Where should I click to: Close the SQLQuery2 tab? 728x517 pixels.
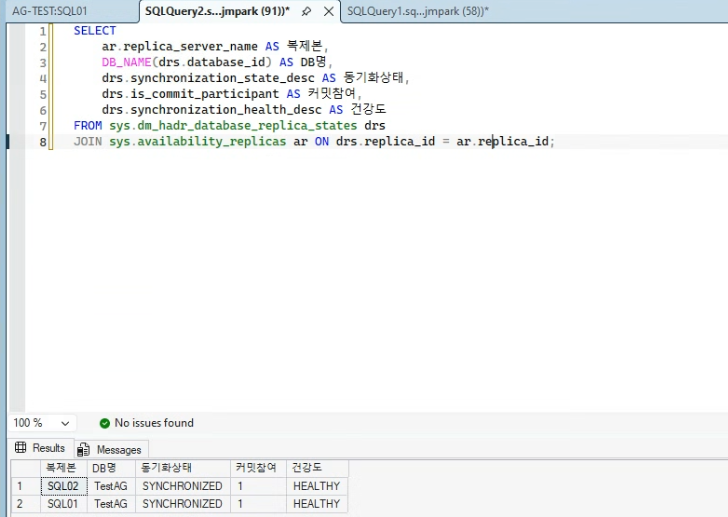click(x=329, y=11)
